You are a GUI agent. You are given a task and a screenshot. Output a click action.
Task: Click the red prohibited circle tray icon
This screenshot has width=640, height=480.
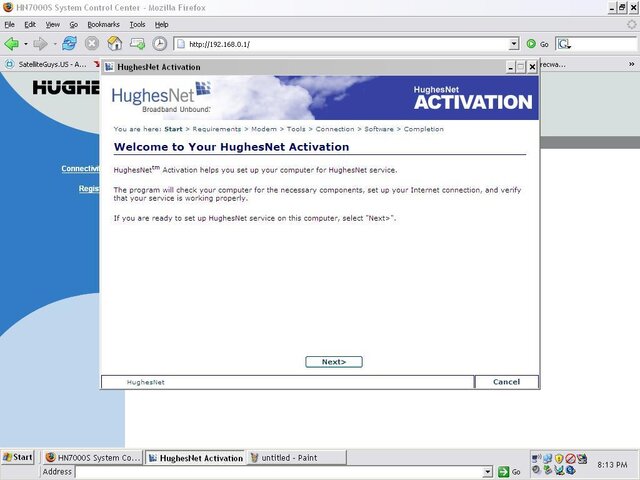click(570, 459)
